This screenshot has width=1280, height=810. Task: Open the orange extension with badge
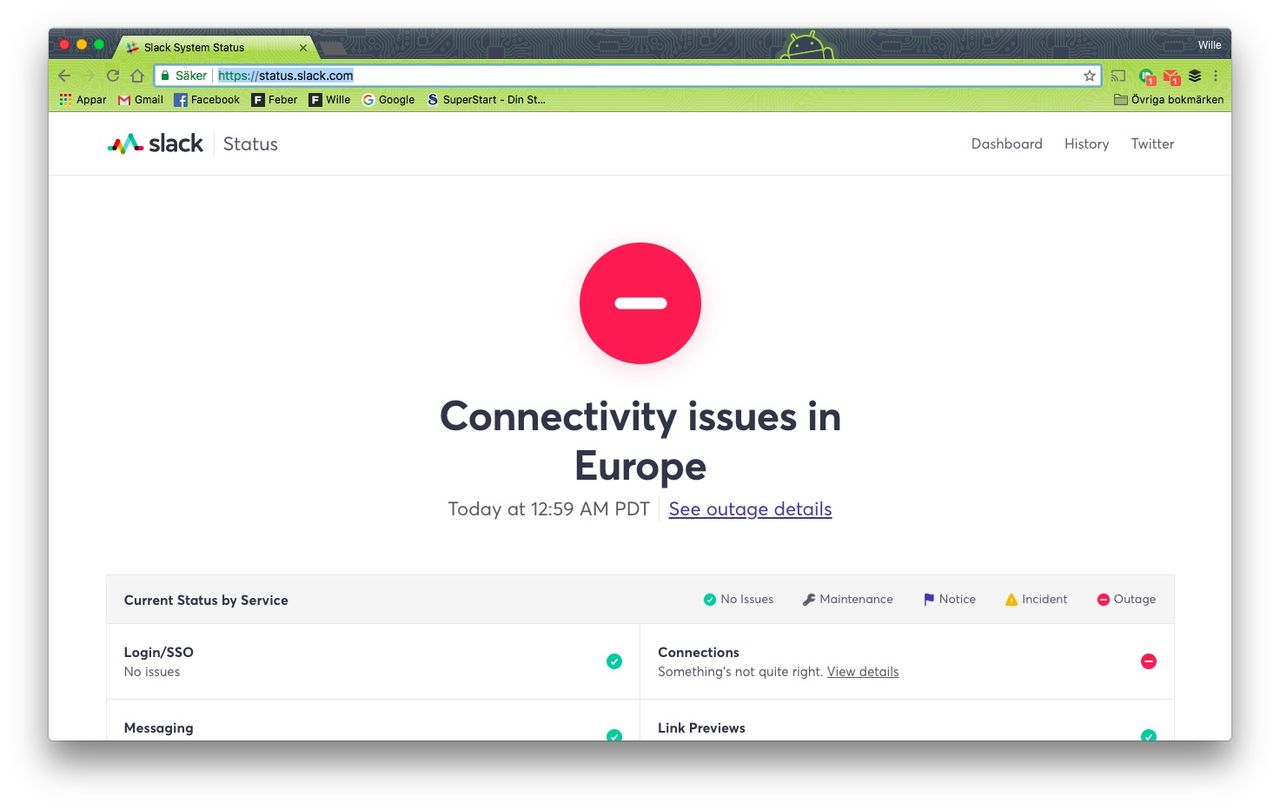[1171, 76]
